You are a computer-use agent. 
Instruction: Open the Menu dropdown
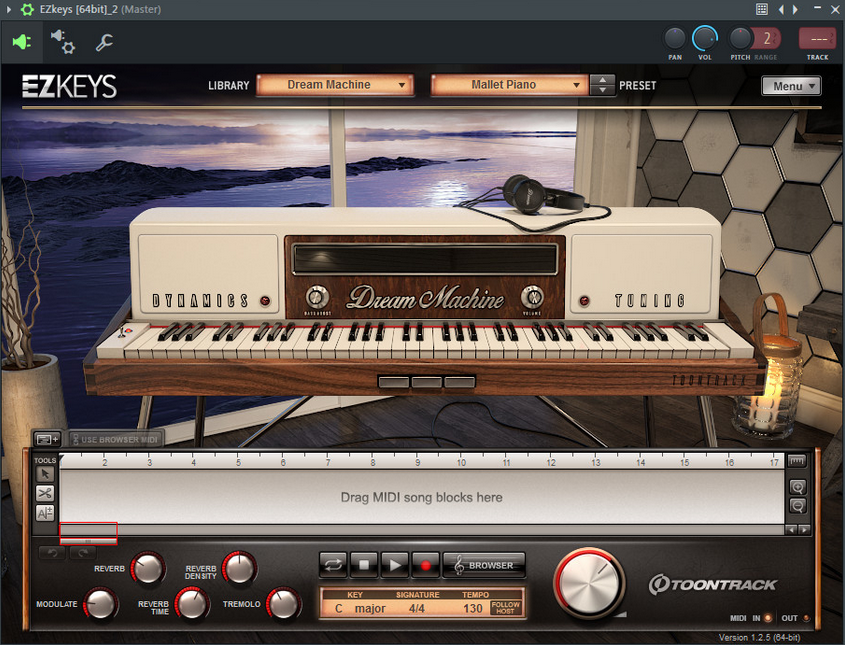pyautogui.click(x=791, y=86)
